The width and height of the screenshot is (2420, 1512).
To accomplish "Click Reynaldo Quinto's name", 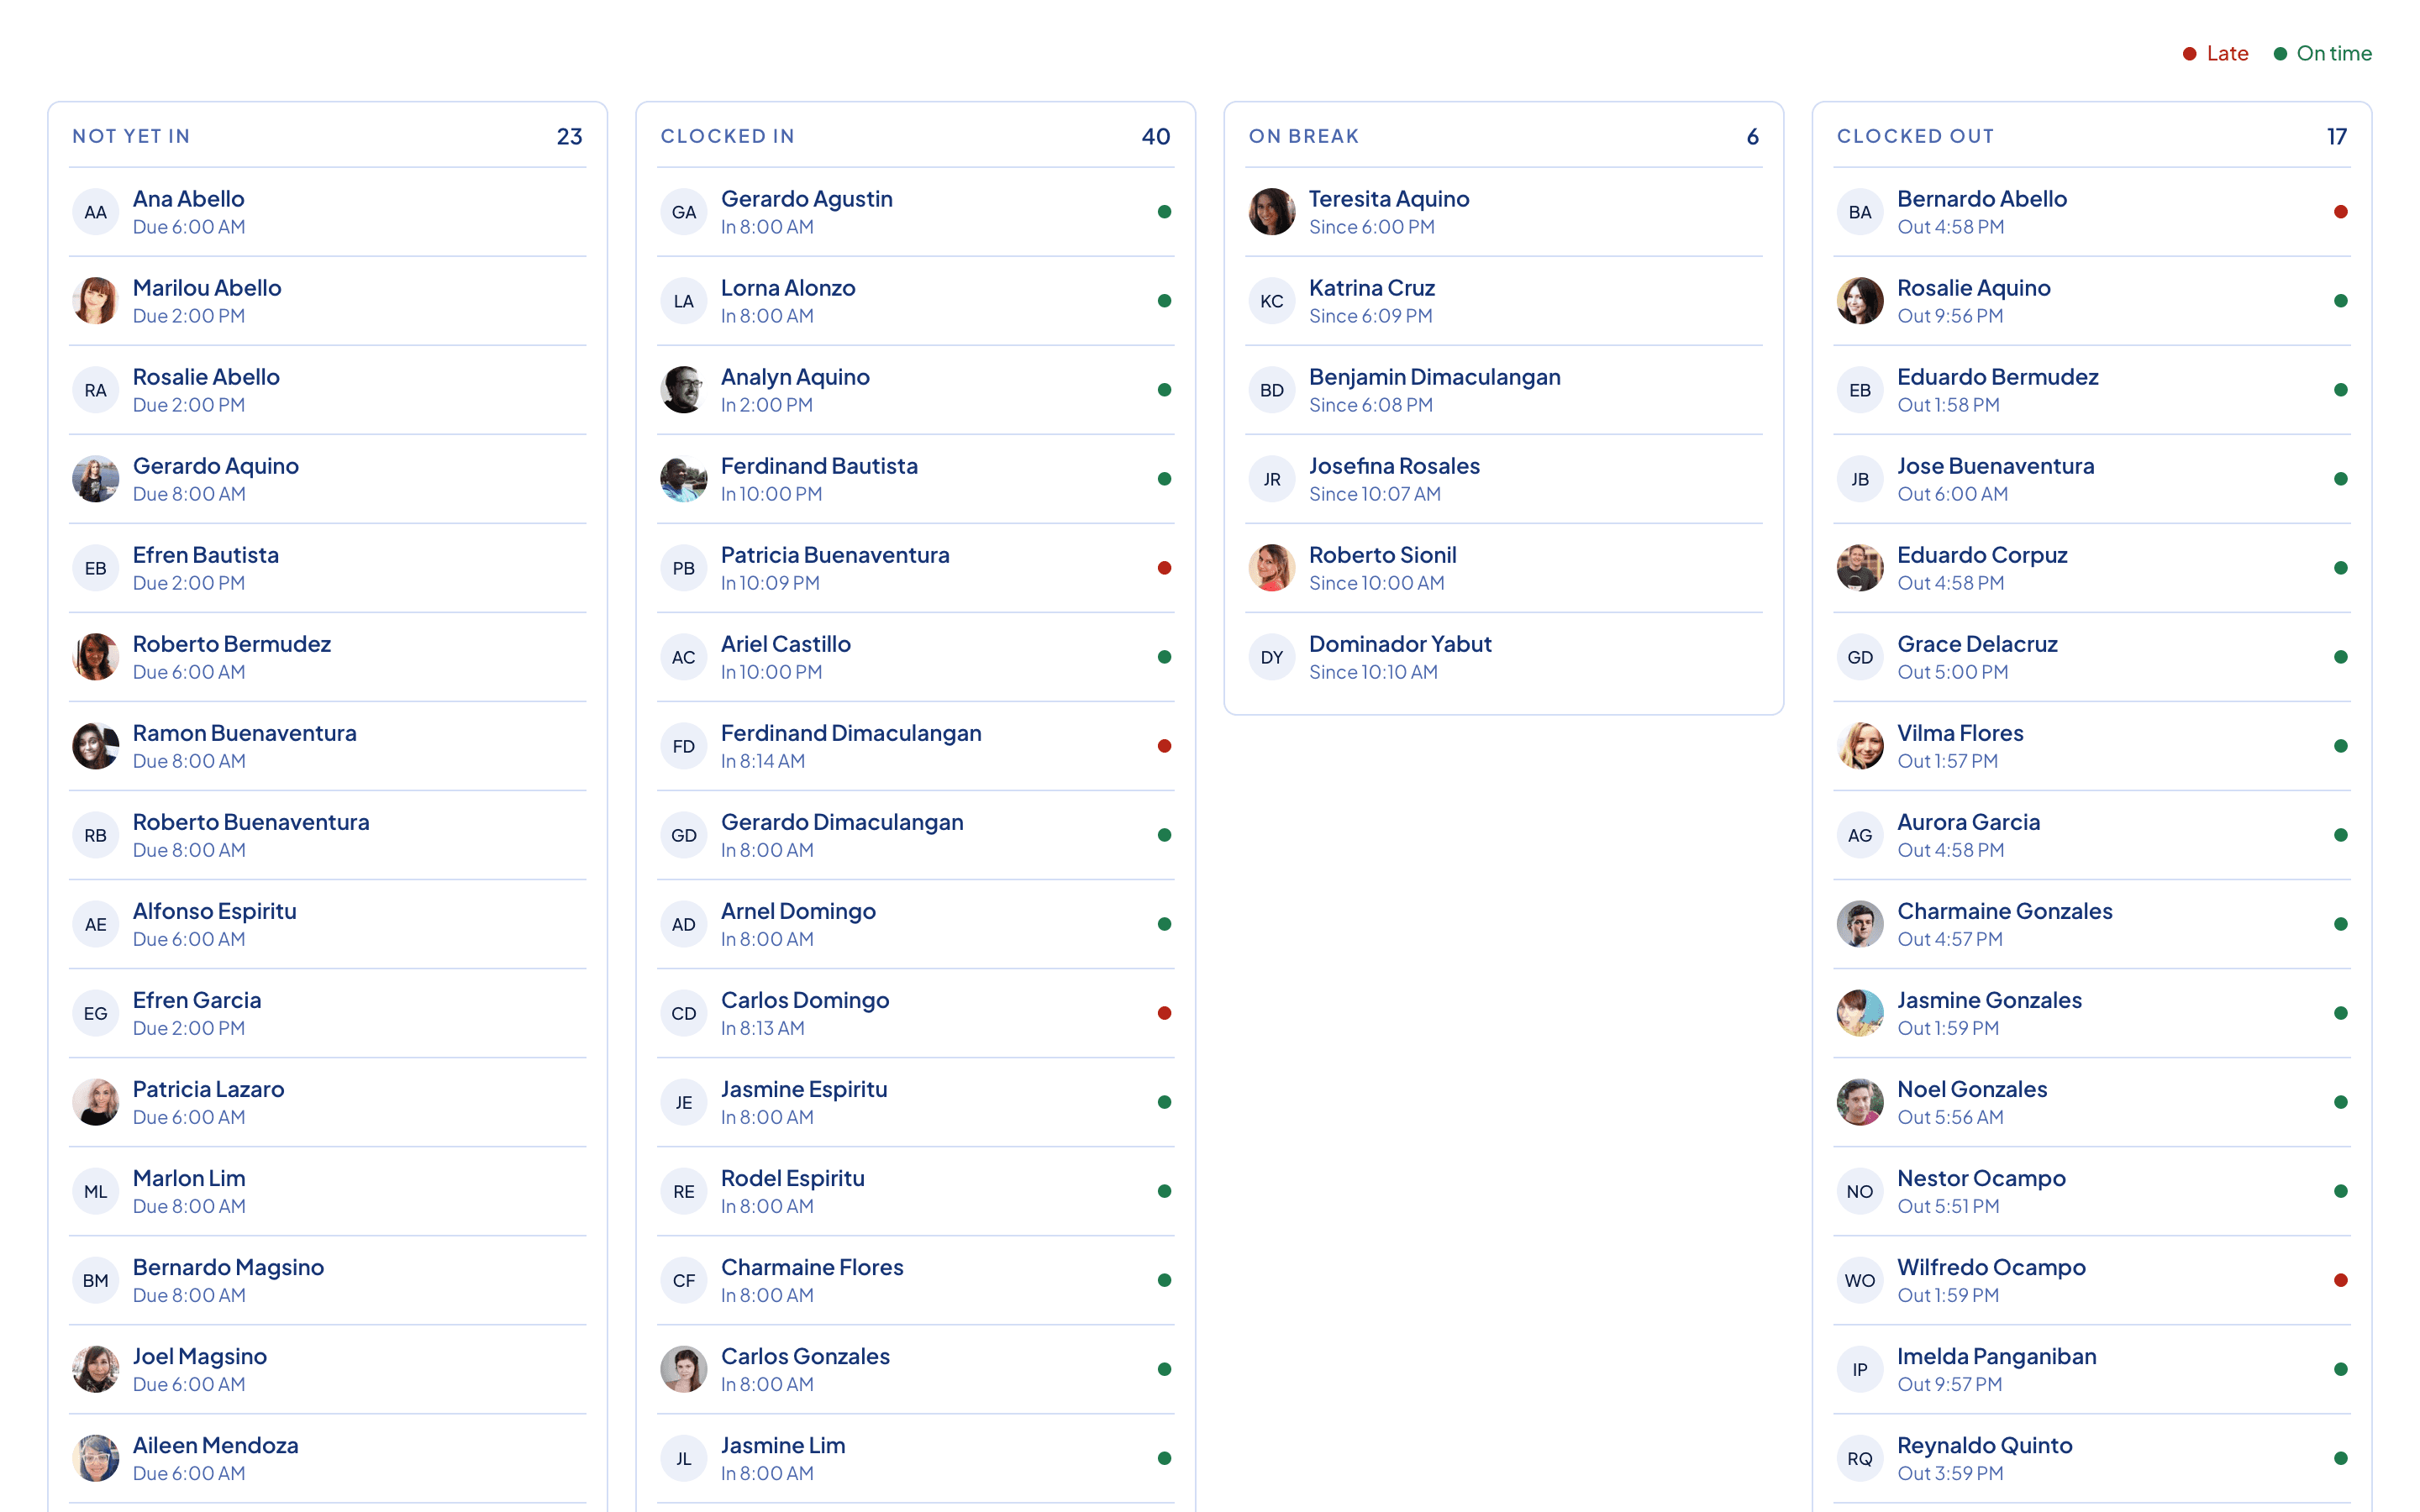I will click(x=1984, y=1445).
